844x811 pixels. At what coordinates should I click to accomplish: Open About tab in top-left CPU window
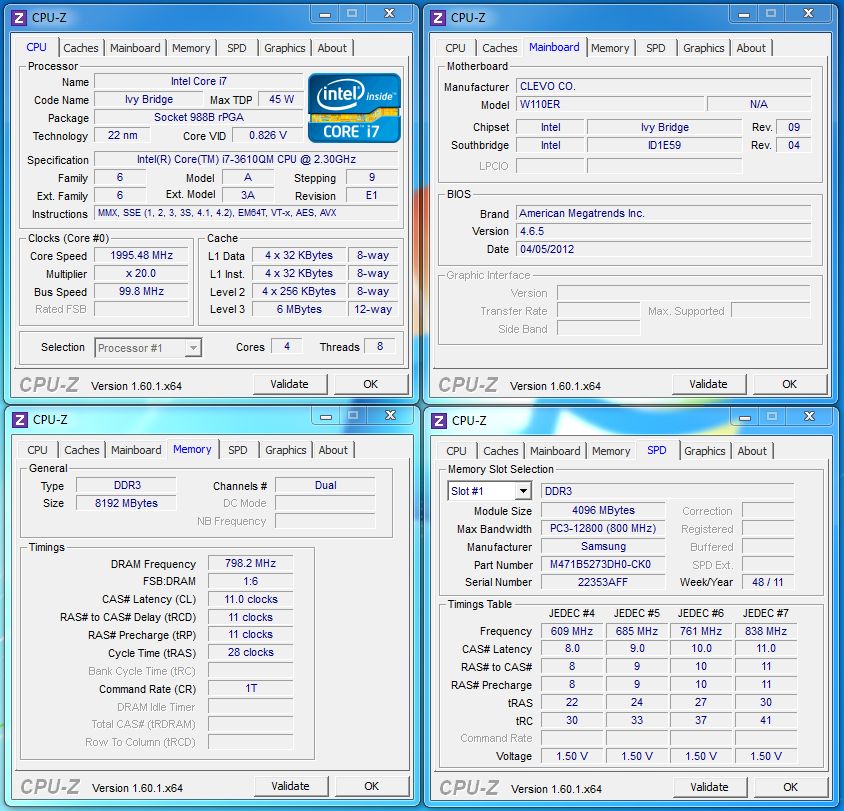[x=332, y=48]
